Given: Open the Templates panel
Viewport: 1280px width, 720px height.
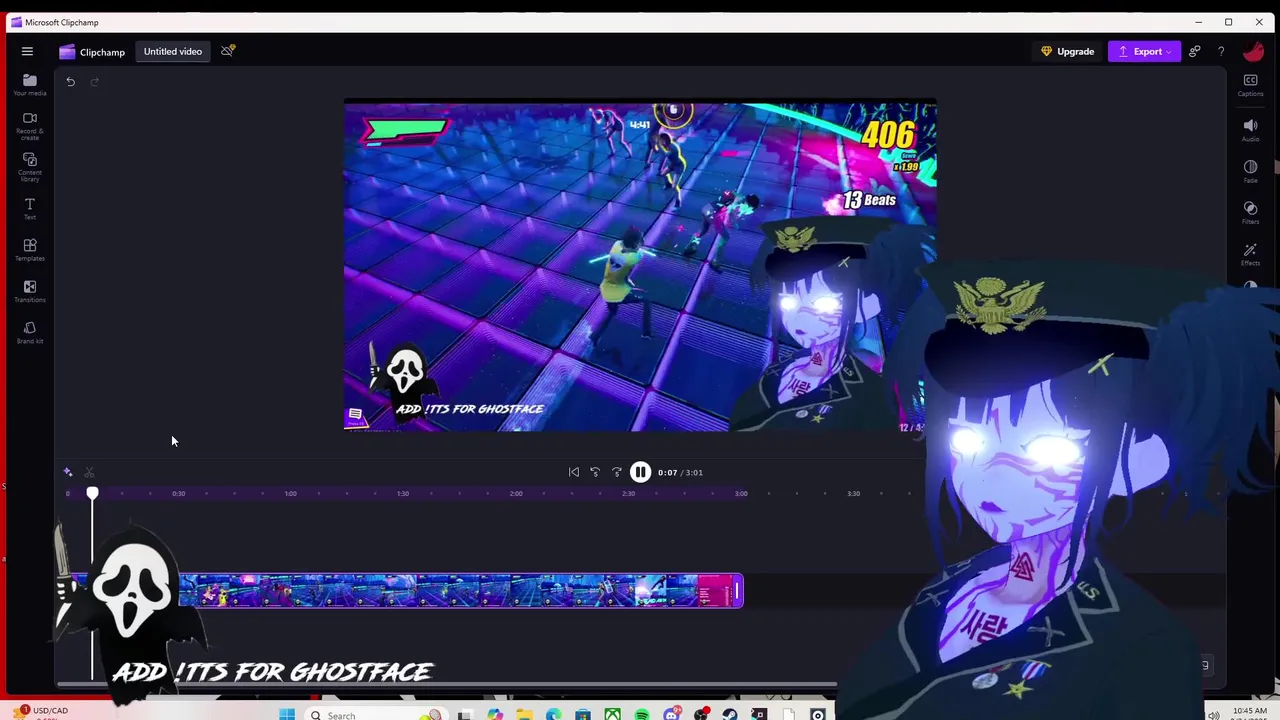Looking at the screenshot, I should 30,250.
